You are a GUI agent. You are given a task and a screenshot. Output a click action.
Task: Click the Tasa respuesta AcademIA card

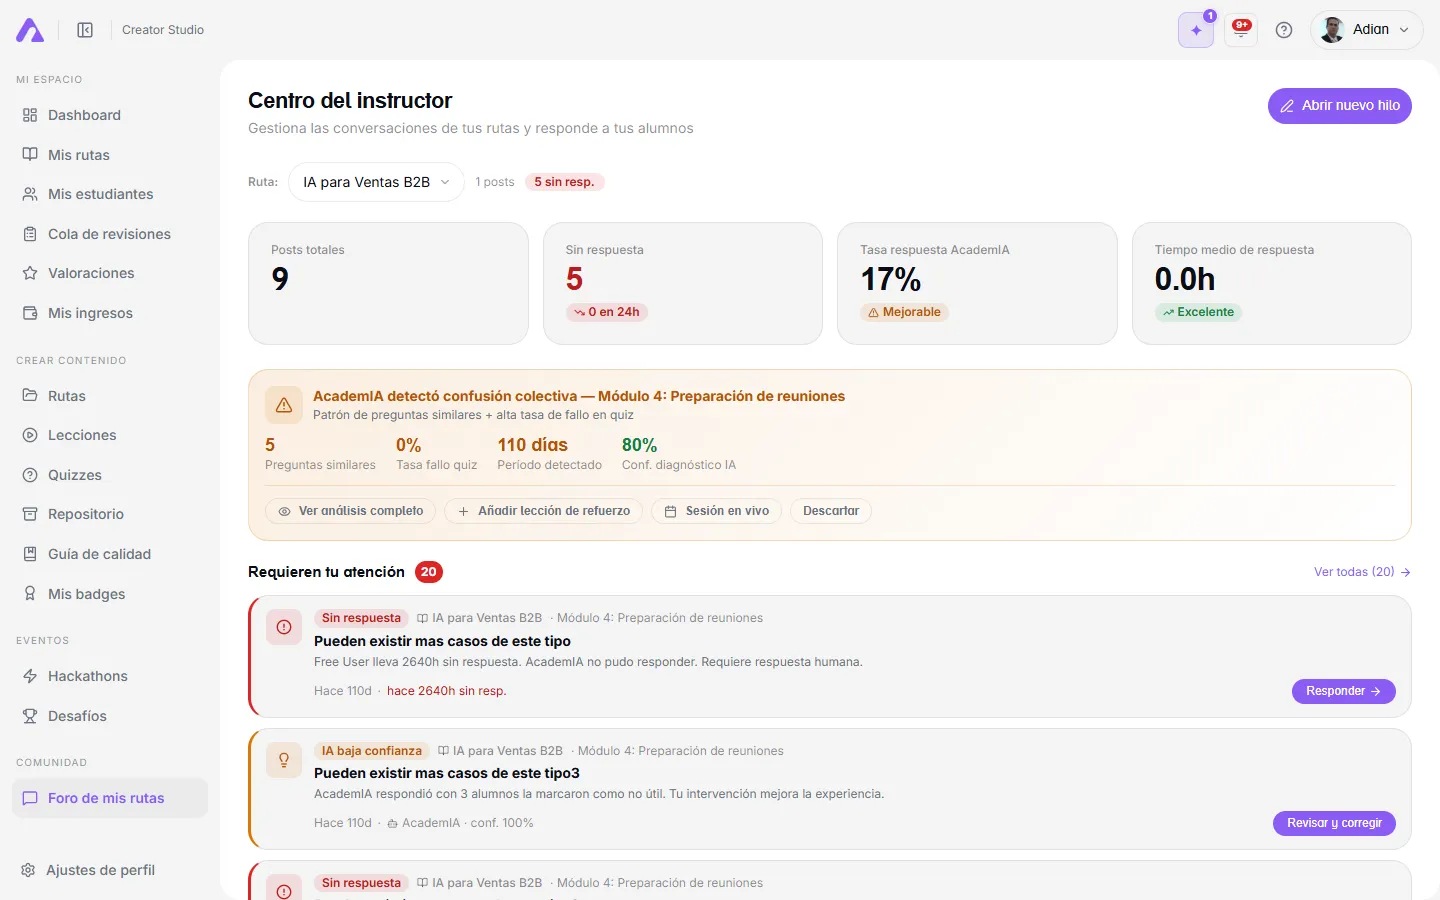(977, 283)
